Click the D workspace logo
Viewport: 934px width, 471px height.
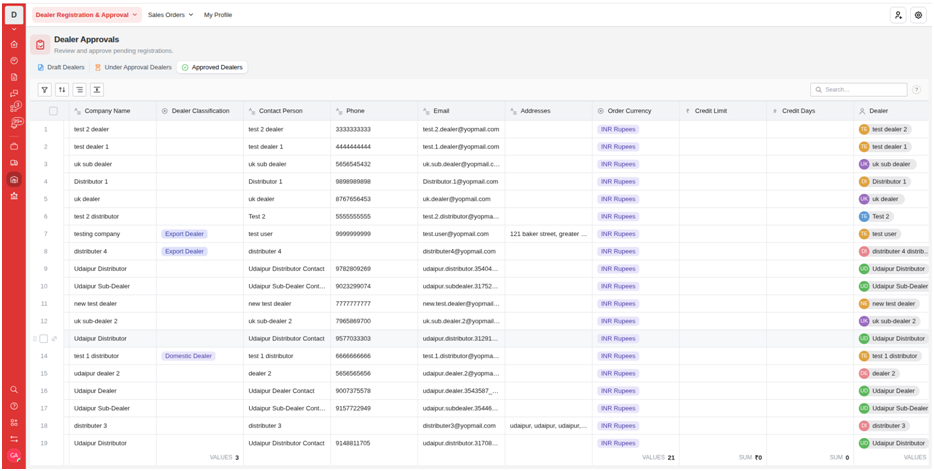tap(14, 15)
